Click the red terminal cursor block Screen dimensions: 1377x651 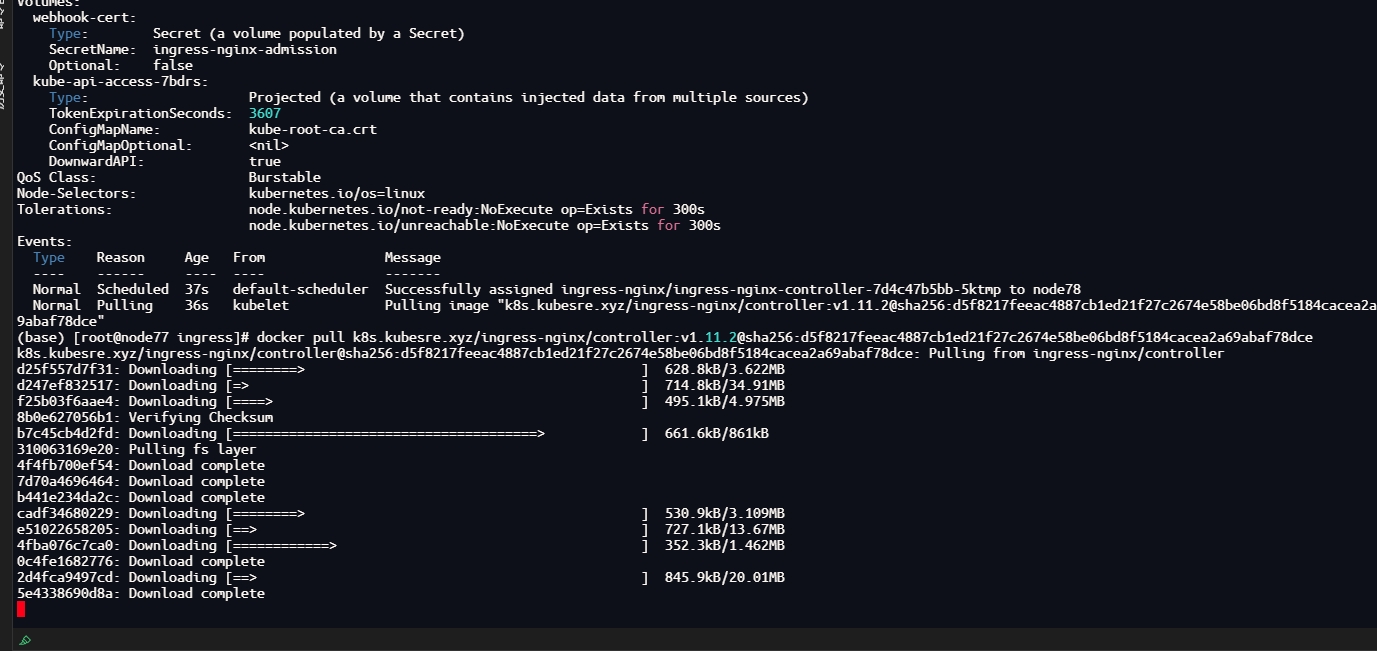pos(21,609)
